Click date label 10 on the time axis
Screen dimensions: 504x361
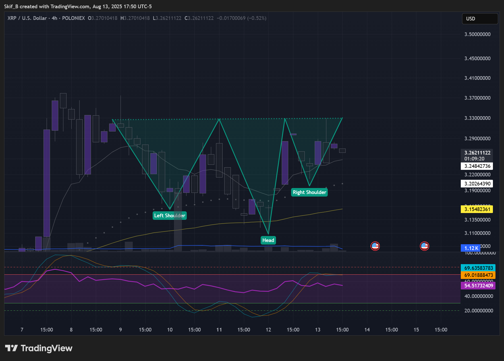click(x=170, y=330)
